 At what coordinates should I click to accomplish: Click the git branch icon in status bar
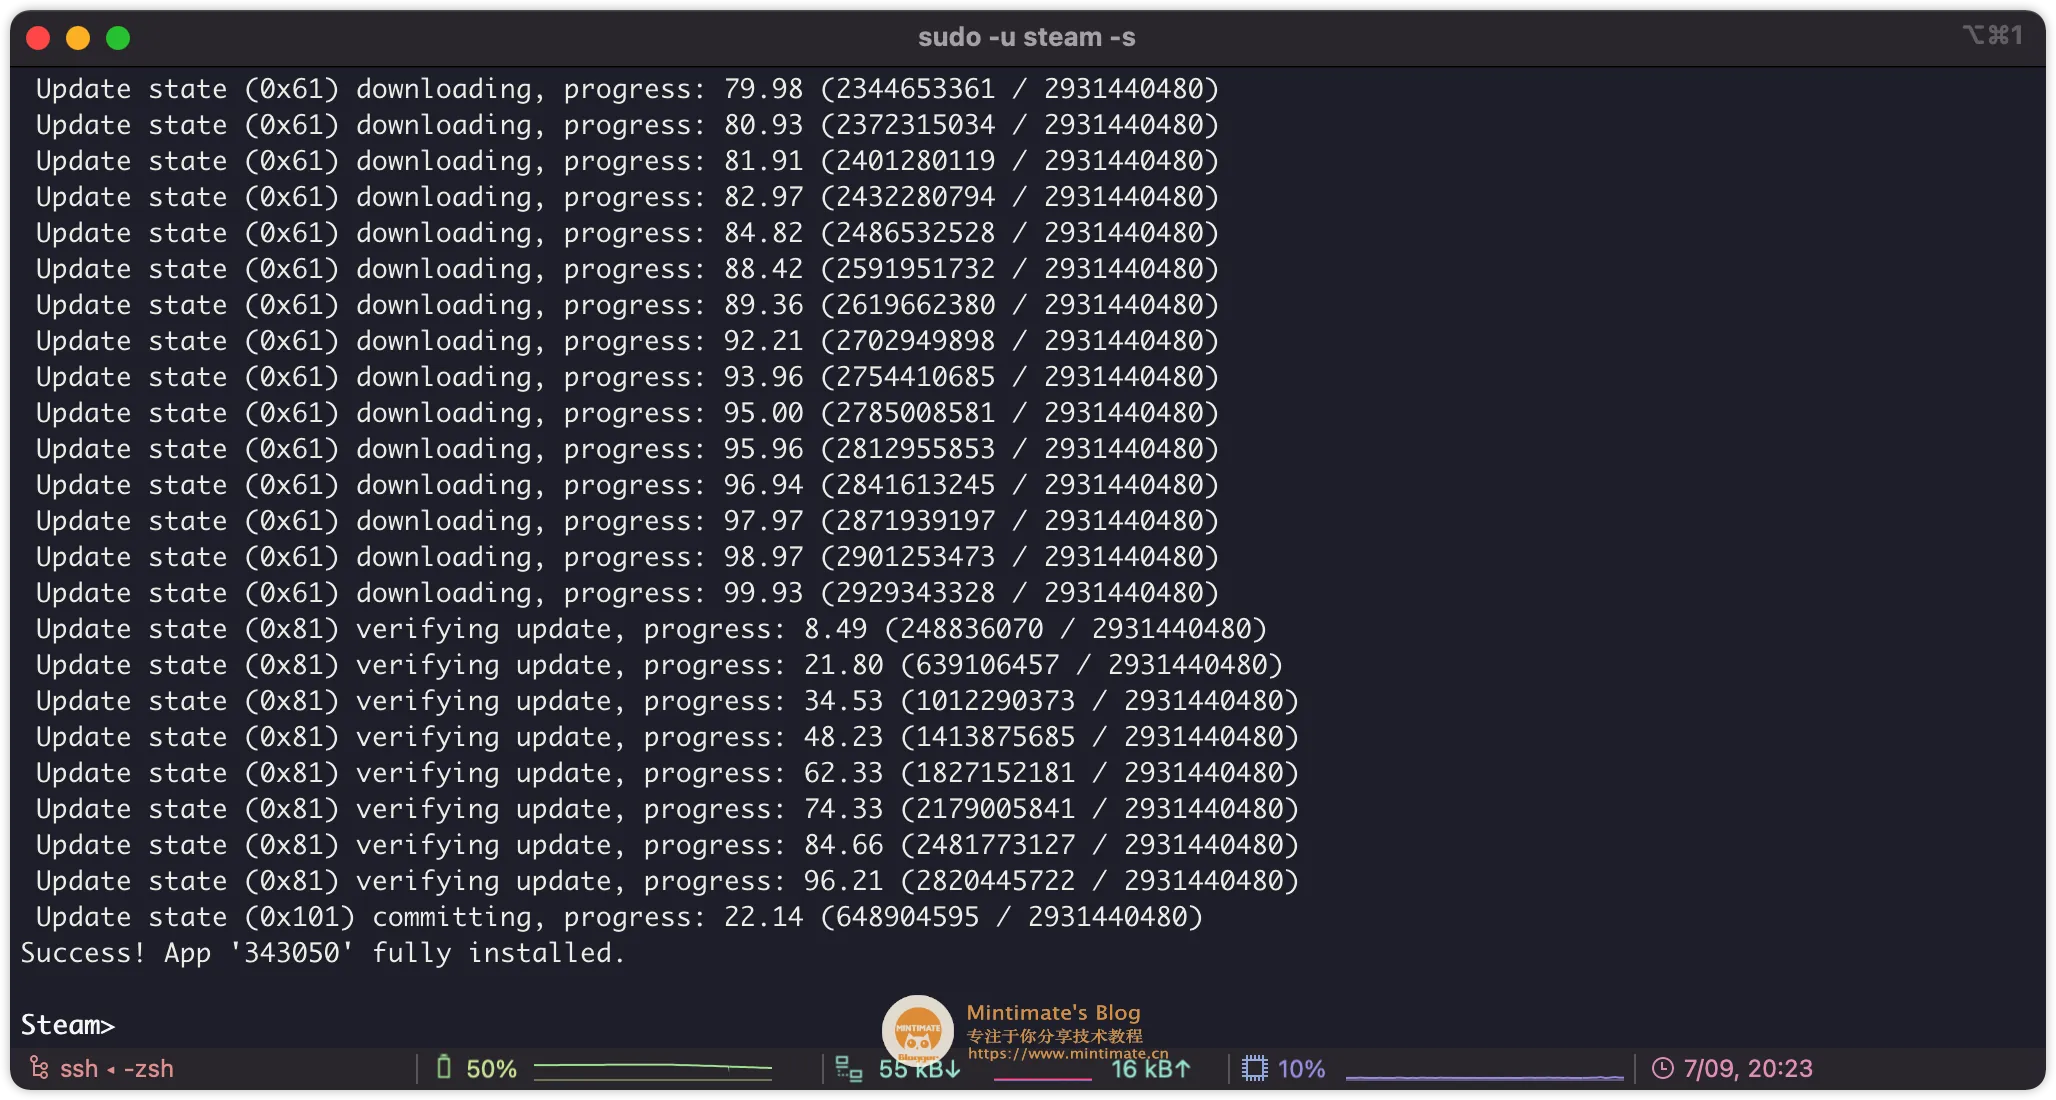click(x=39, y=1068)
